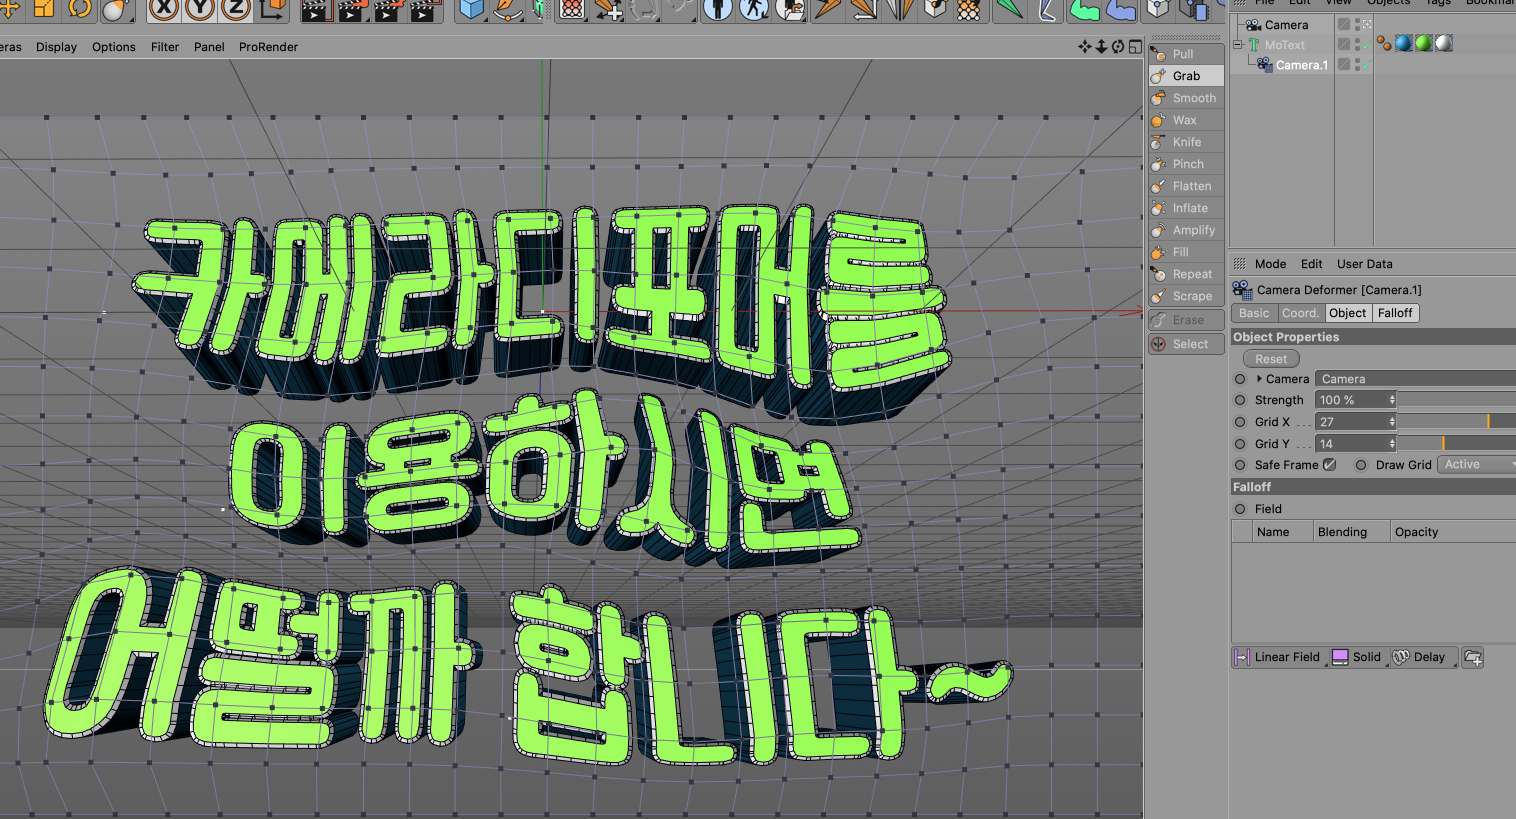Activate the Knife sculpt brush
This screenshot has width=1516, height=819.
pos(1186,142)
